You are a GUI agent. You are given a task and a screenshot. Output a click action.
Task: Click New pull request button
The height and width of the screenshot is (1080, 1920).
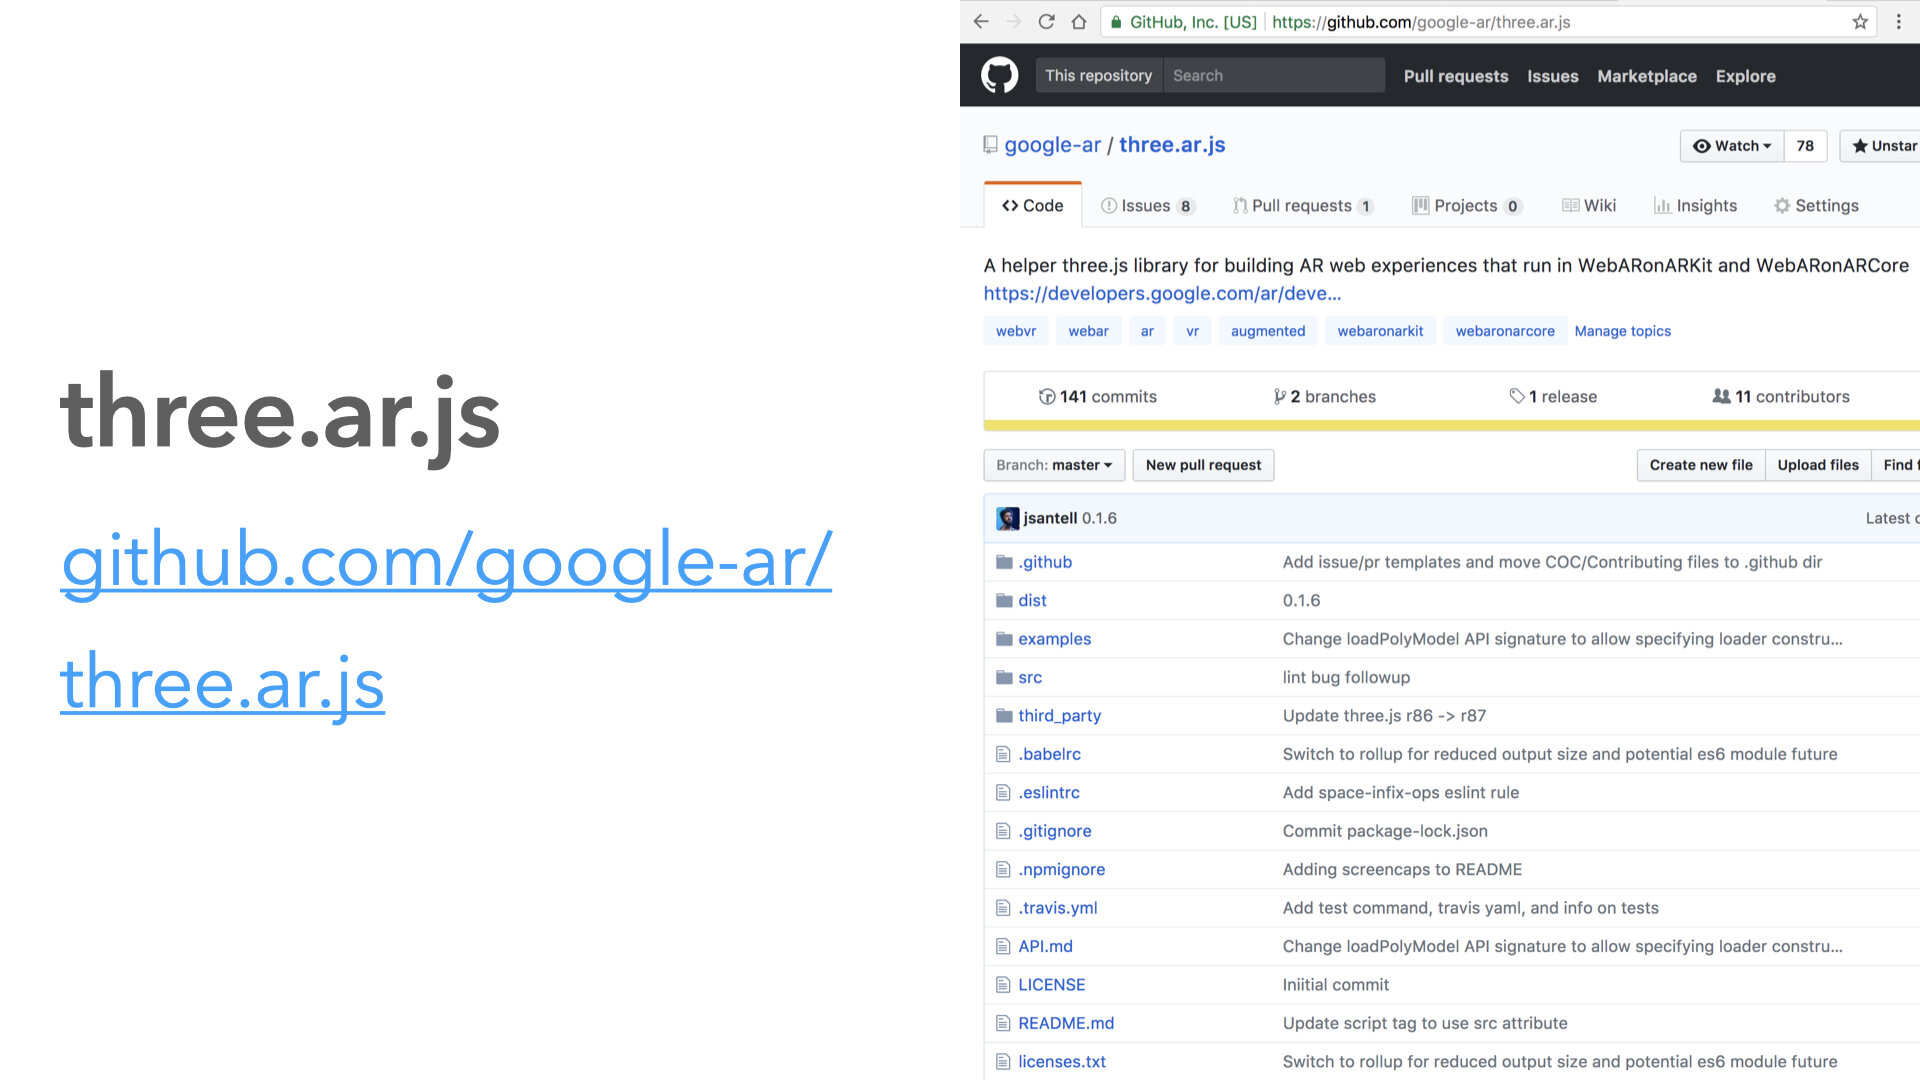point(1203,465)
